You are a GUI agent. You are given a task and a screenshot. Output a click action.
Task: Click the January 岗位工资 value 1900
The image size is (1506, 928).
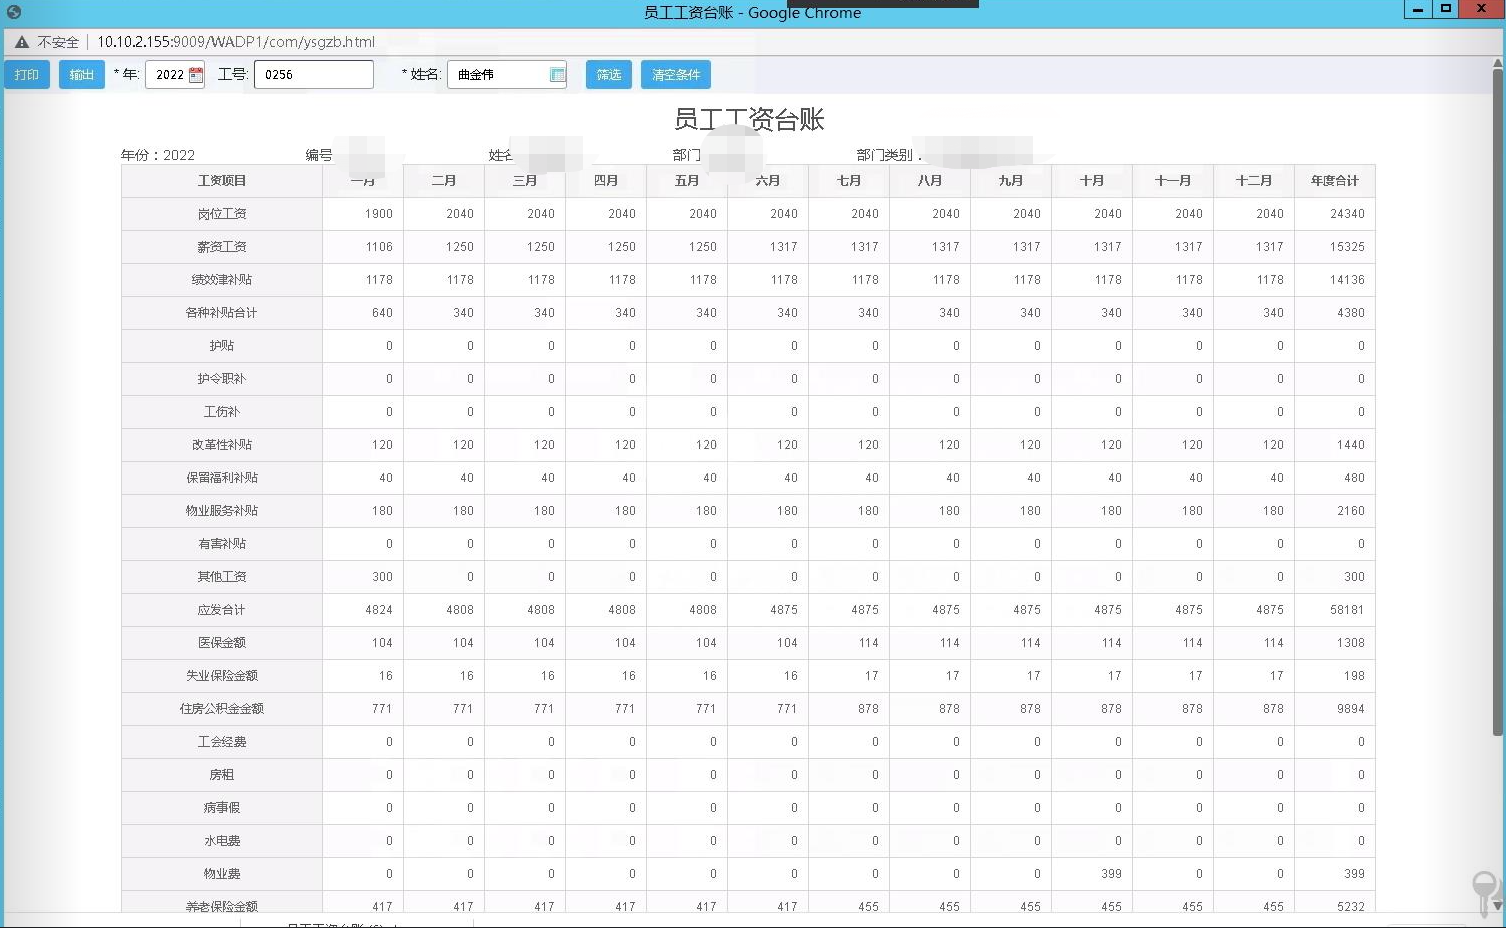(379, 214)
